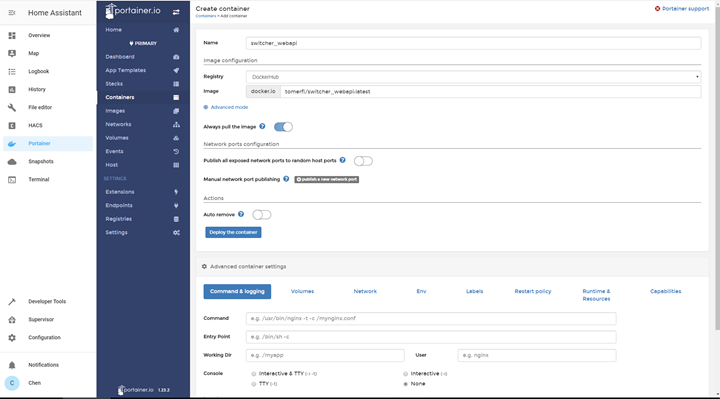Follow the Containers breadcrumb link
Viewport: 720px width, 399px height.
[206, 16]
